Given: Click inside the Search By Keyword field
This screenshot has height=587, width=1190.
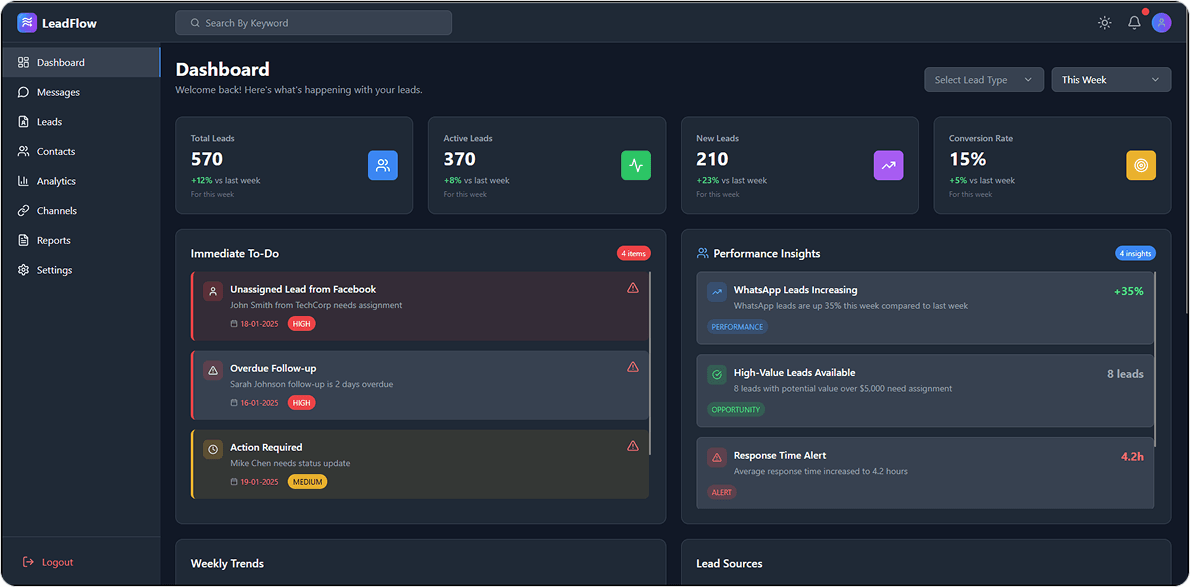Looking at the screenshot, I should pyautogui.click(x=313, y=22).
